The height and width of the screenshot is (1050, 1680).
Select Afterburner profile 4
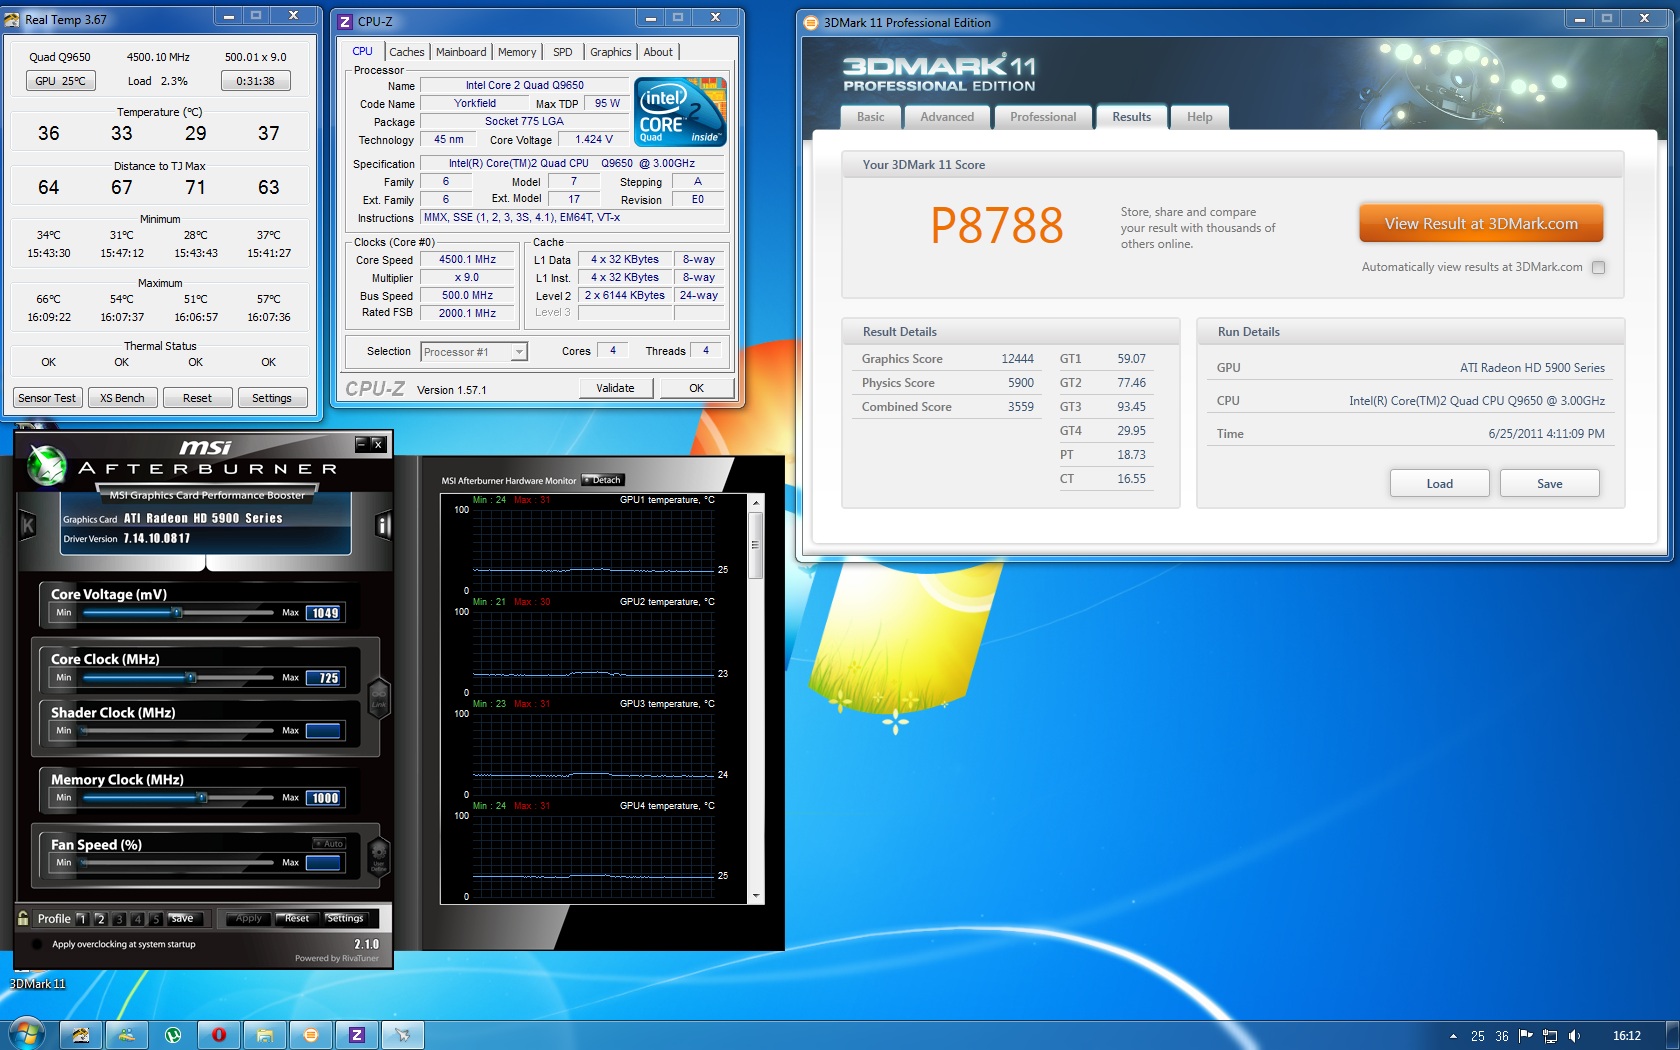click(x=137, y=919)
